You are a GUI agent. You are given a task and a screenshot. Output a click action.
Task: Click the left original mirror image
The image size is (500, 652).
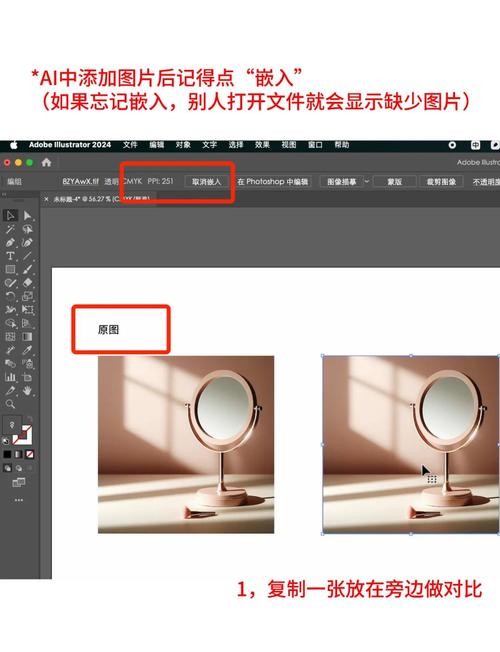pos(186,445)
